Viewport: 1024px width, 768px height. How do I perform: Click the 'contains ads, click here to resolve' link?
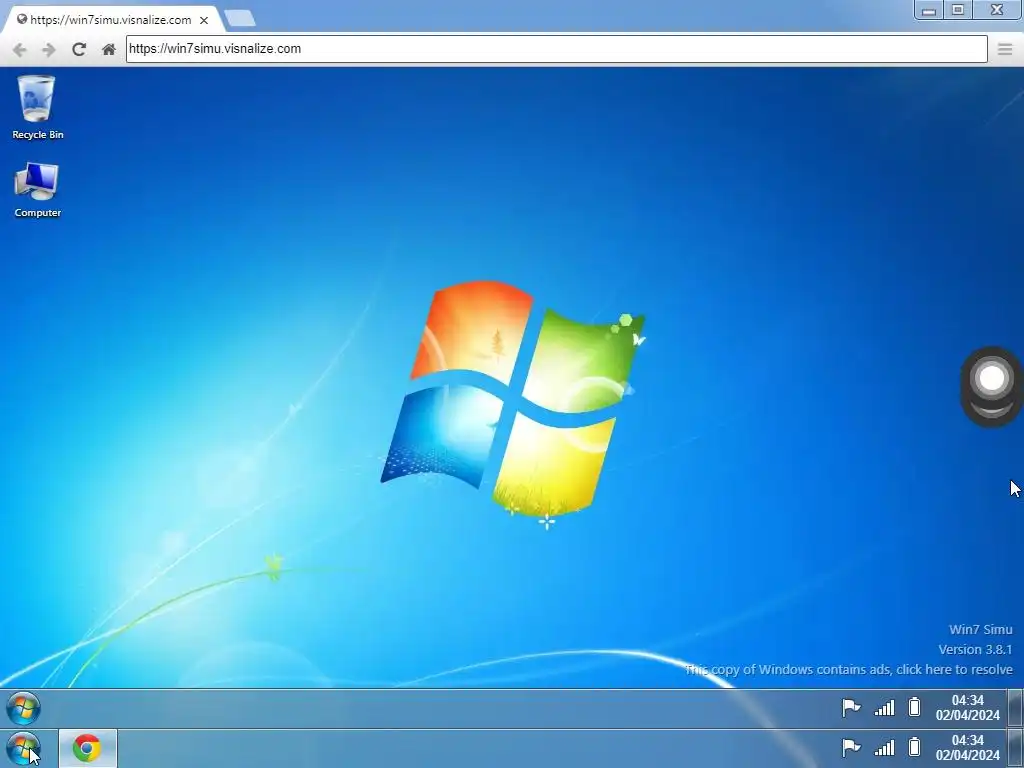(x=848, y=669)
